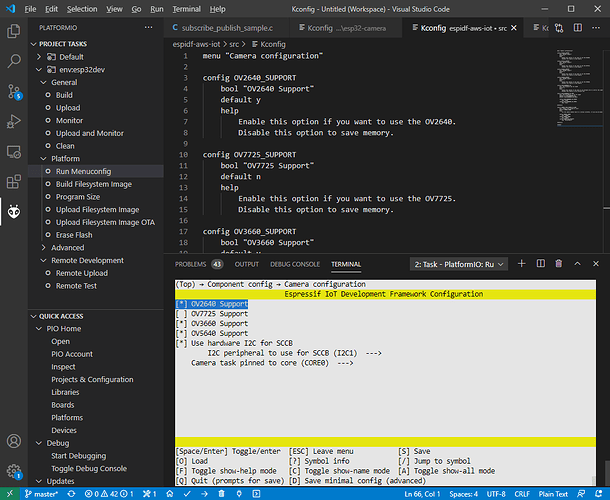Open Projects & Configuration in Quick Access

tap(92, 379)
